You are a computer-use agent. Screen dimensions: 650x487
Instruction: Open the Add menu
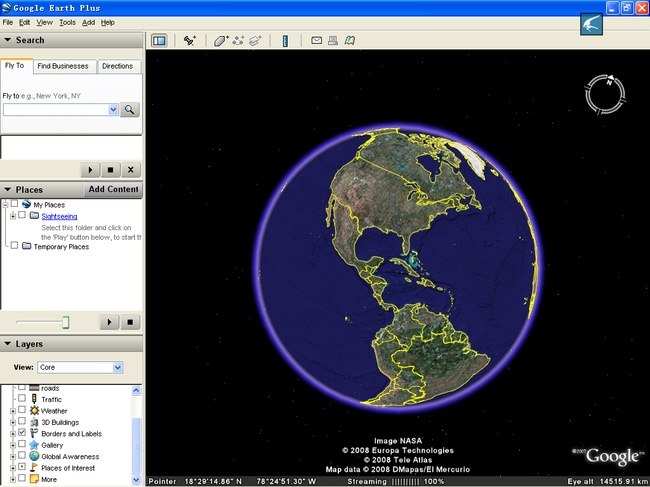pos(88,22)
